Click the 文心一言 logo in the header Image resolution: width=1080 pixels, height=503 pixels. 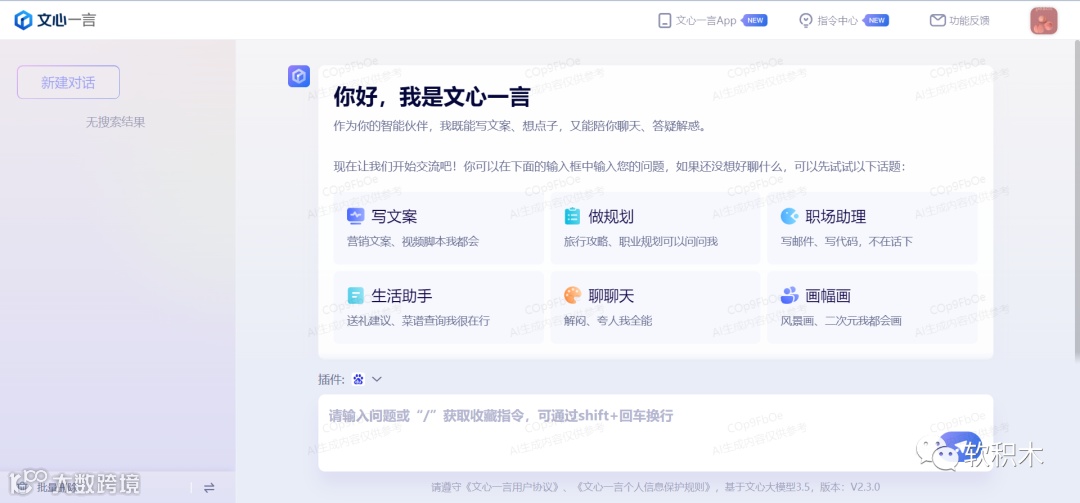[55, 20]
